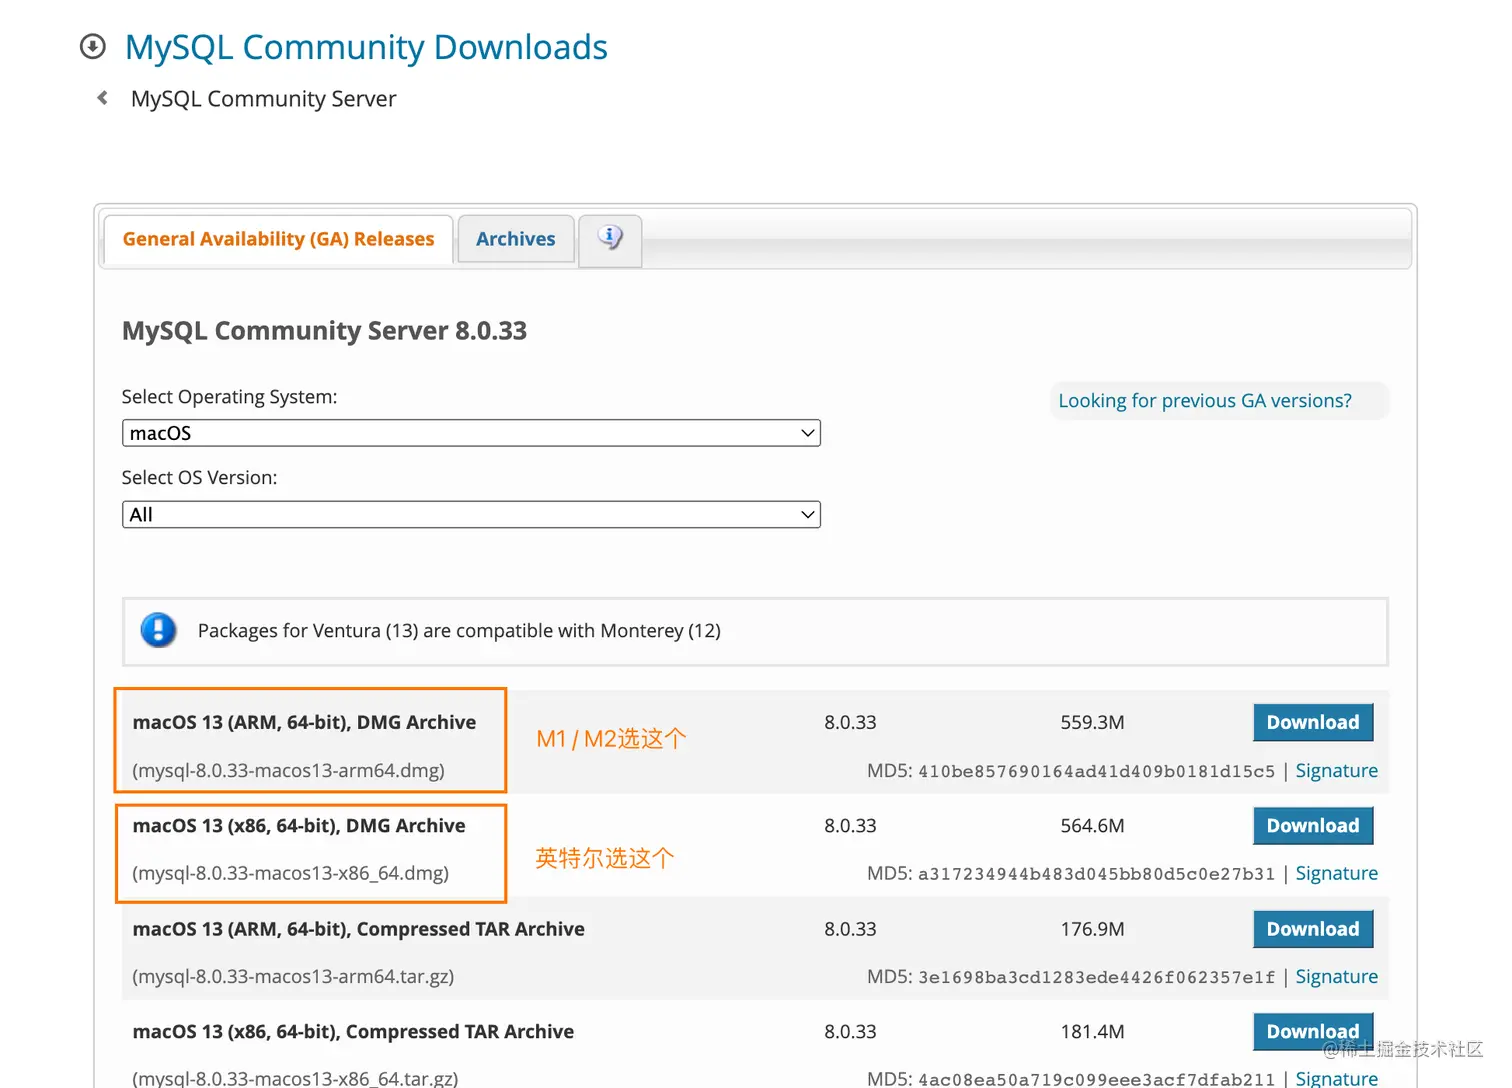Open Signature link for x86_64.tar.gz package
1512x1088 pixels.
[1337, 1078]
